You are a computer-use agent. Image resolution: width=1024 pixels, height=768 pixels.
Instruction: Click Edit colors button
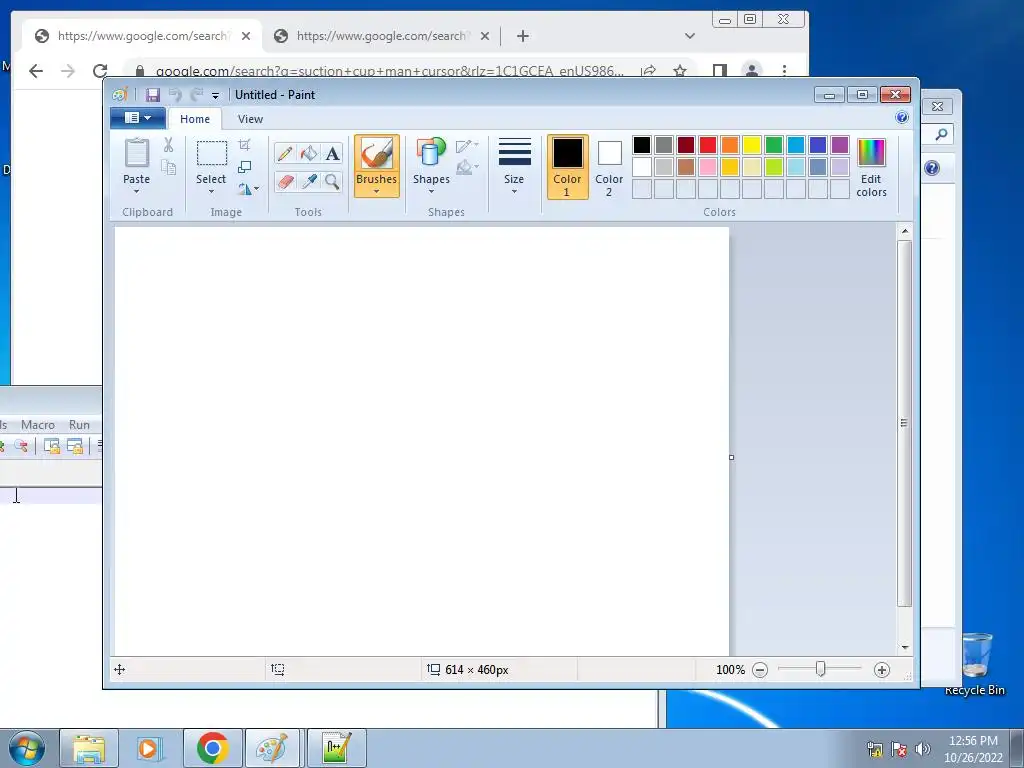(x=871, y=167)
